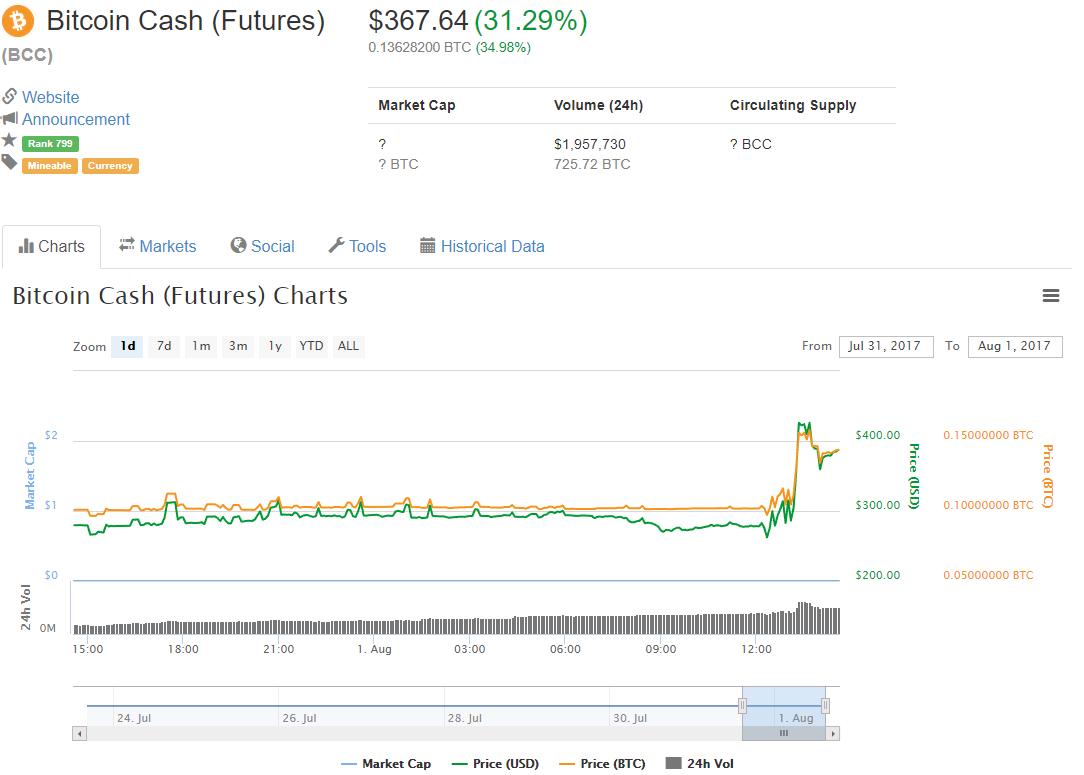The image size is (1084, 775).
Task: Open the chart hamburger context menu
Action: coord(1051,296)
